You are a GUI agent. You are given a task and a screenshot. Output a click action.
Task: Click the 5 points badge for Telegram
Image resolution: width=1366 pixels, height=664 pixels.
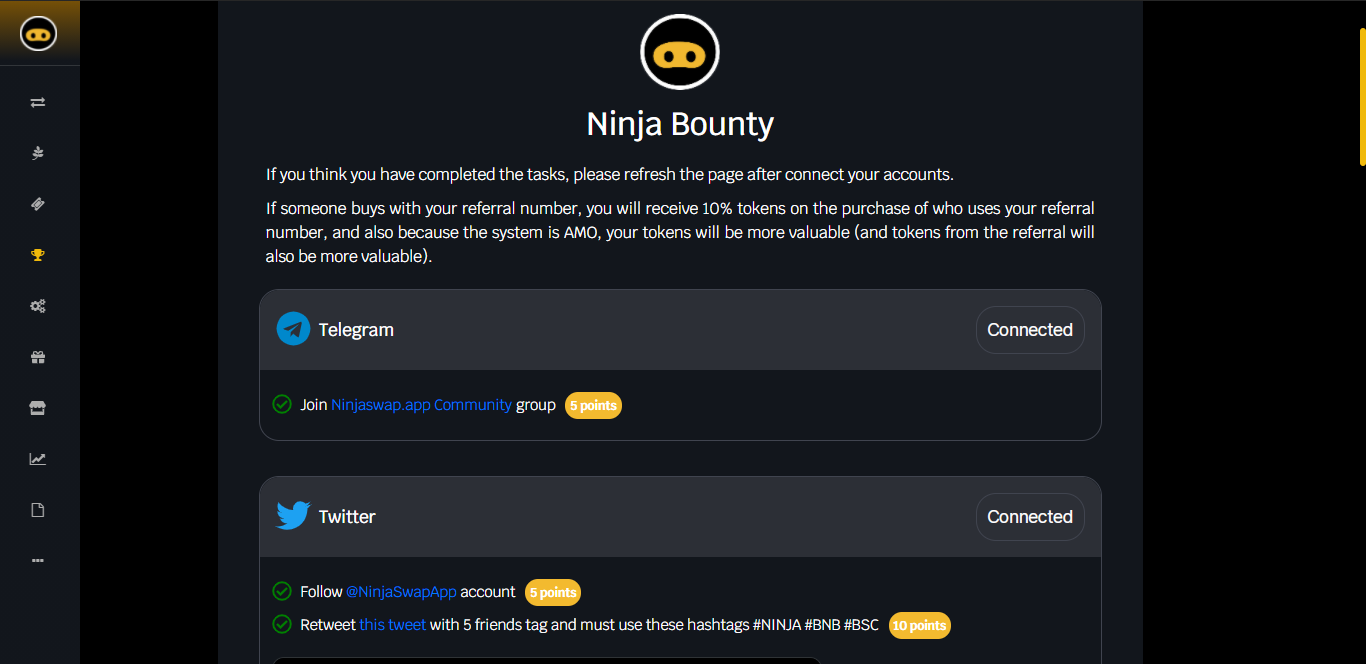click(x=593, y=406)
